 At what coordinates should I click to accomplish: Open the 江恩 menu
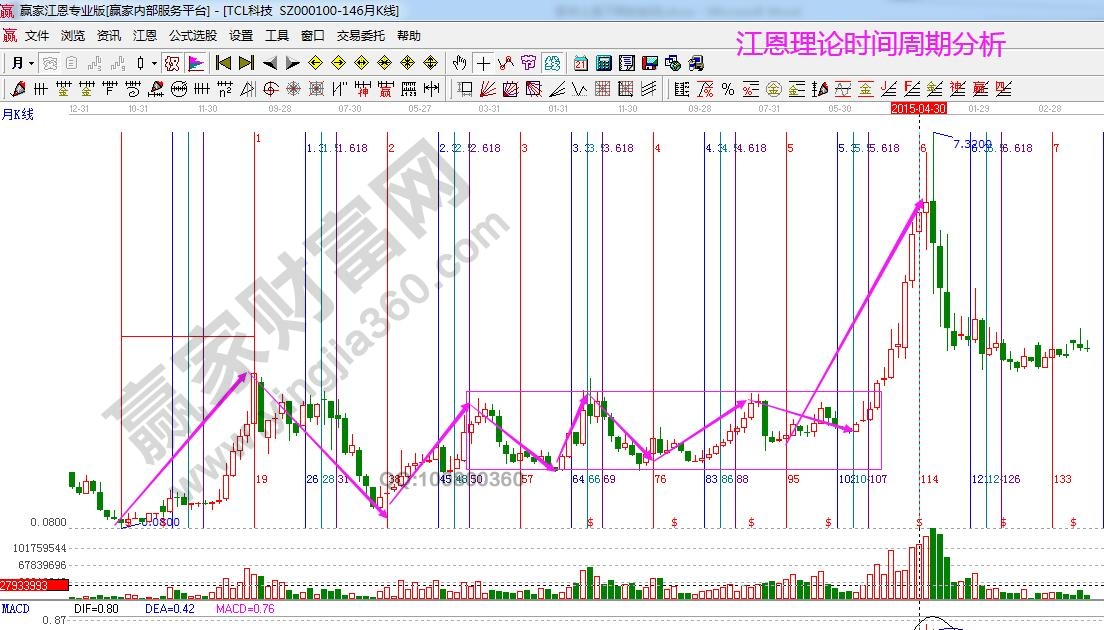coord(145,35)
